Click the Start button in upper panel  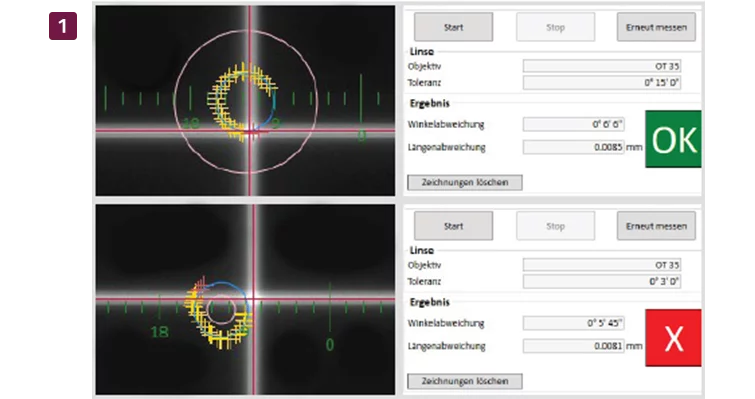coord(453,27)
